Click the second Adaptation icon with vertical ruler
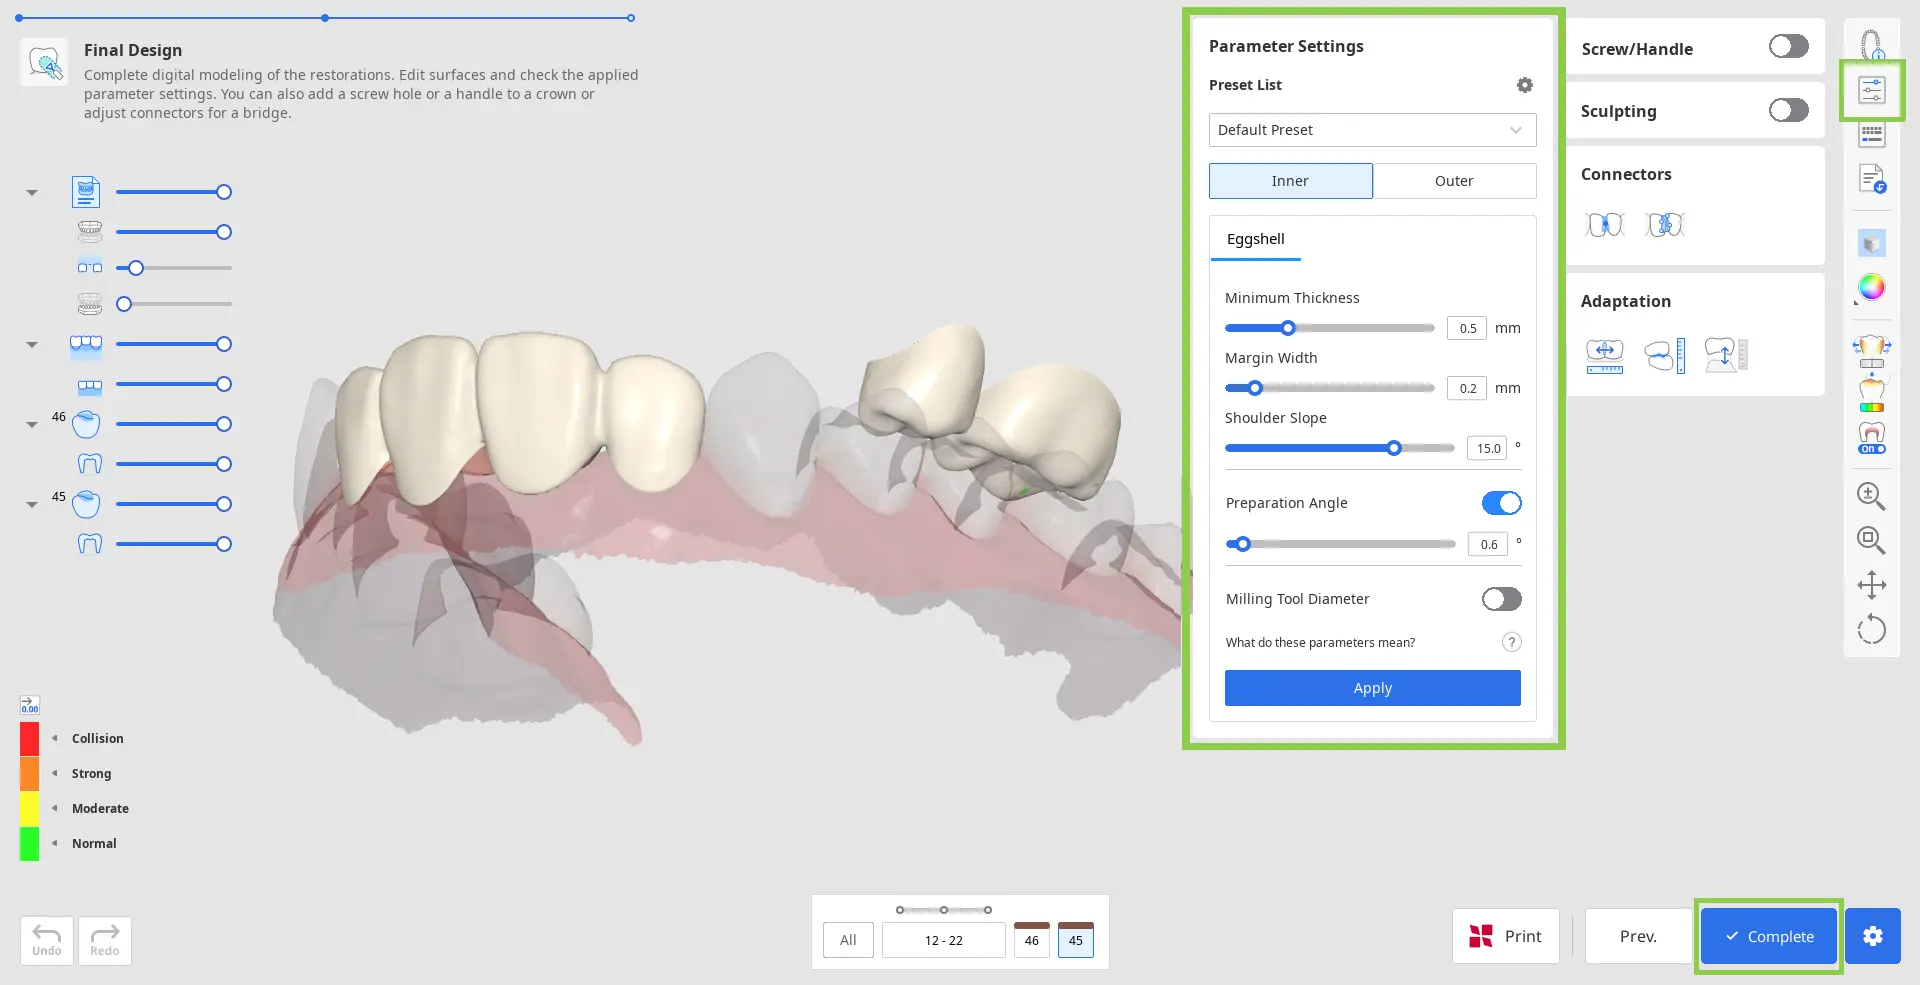The height and width of the screenshot is (985, 1920). (1665, 356)
